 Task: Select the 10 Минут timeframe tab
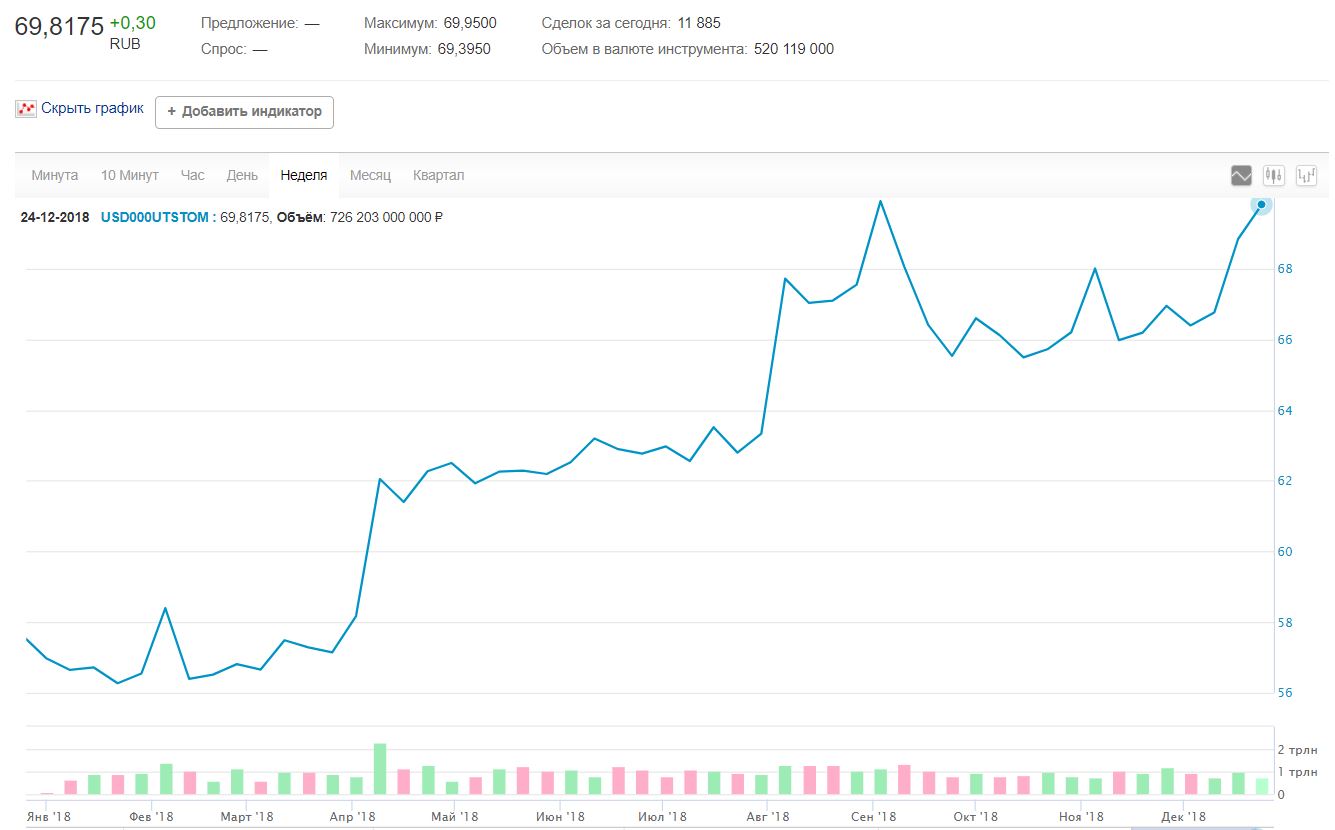click(129, 175)
